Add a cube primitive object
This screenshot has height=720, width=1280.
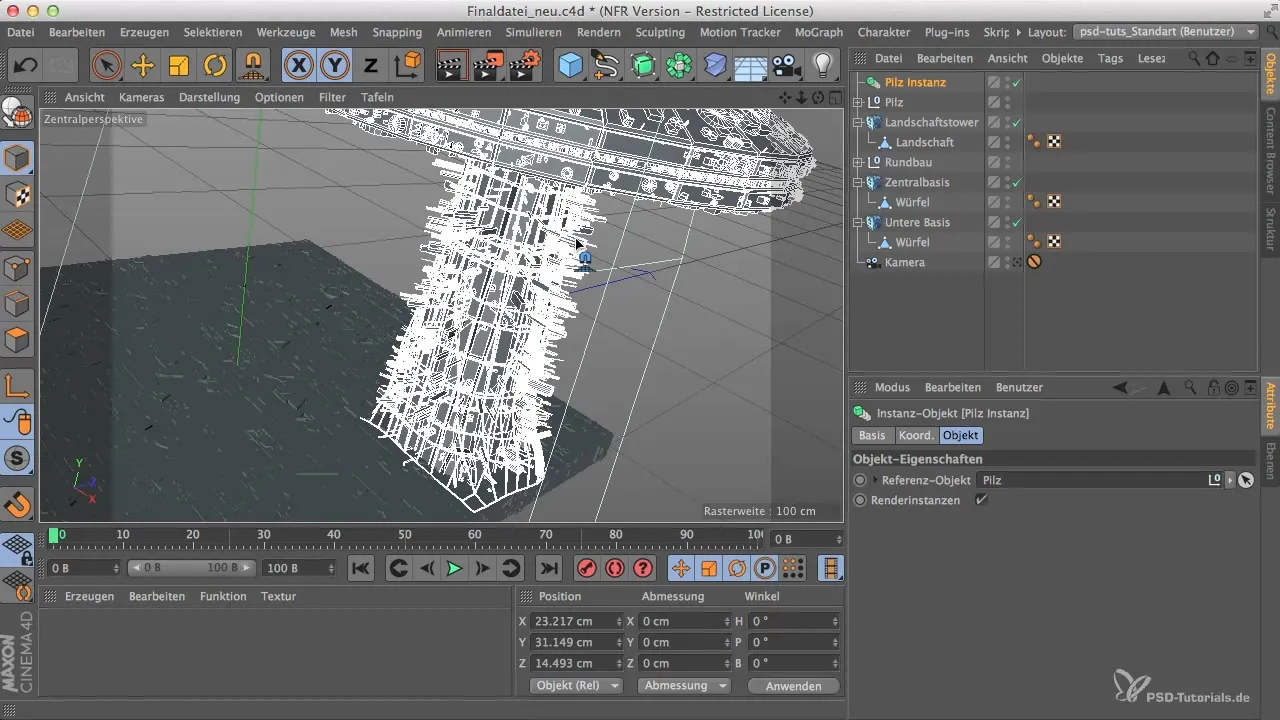click(x=570, y=67)
